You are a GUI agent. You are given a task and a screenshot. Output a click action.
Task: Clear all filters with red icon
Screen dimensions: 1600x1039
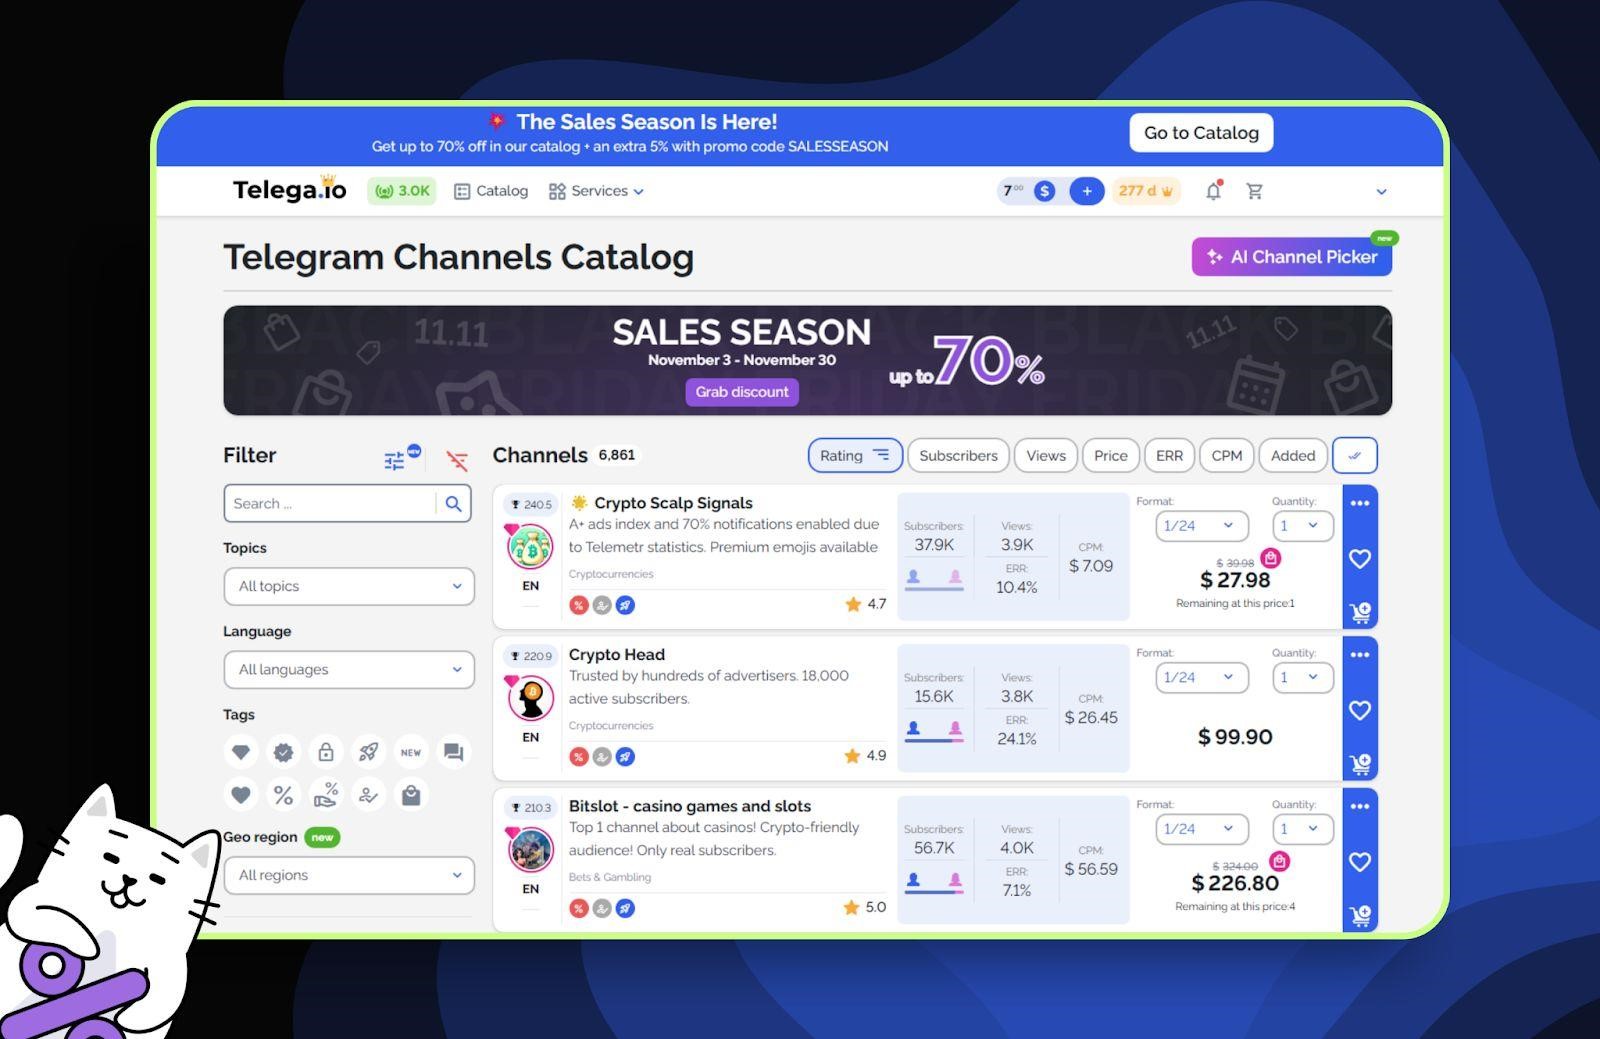point(457,460)
